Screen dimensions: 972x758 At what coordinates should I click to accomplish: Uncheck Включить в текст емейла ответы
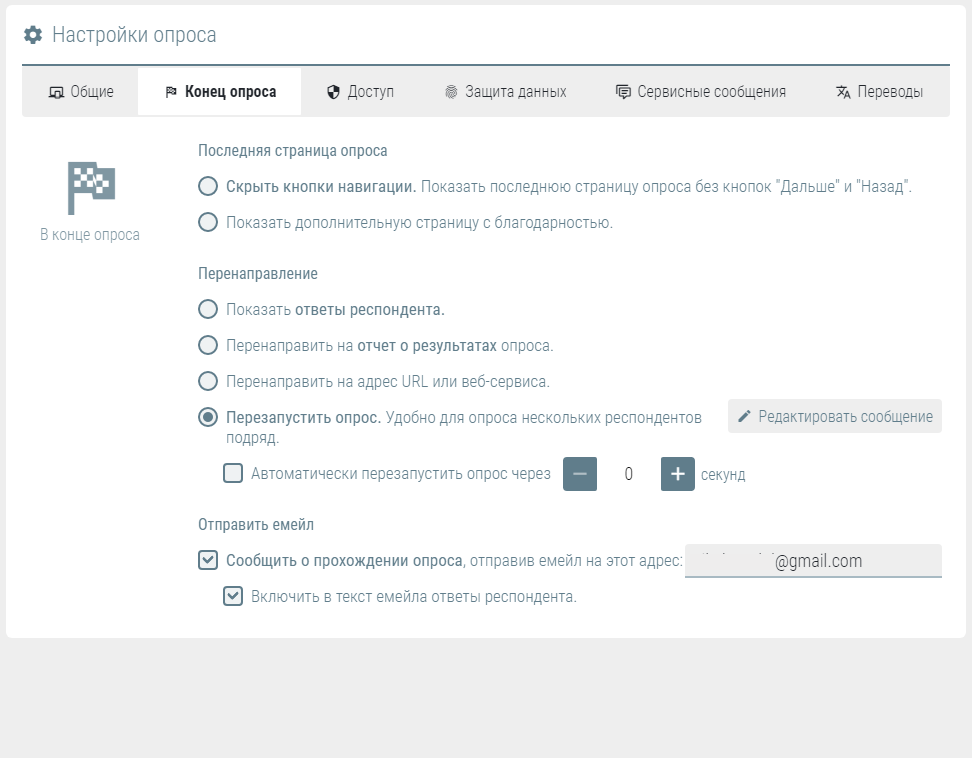[233, 596]
